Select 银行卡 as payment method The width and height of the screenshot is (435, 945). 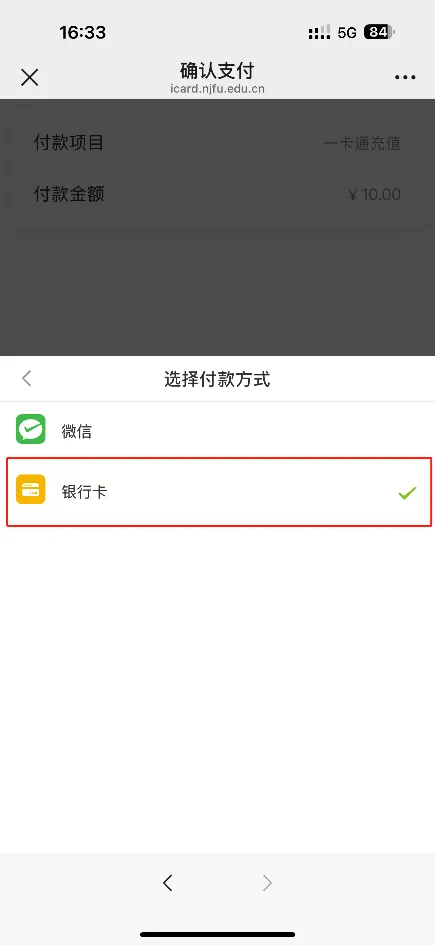point(218,492)
